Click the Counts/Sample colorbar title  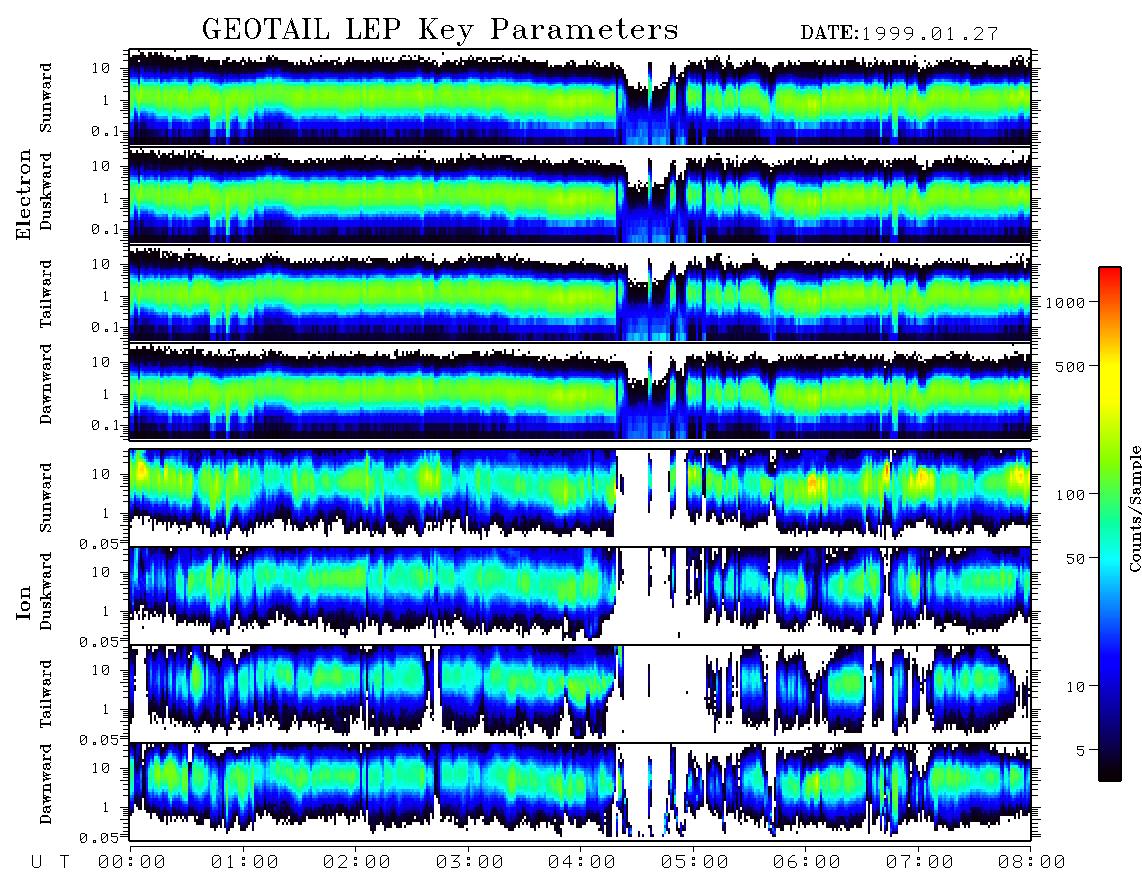(1135, 508)
